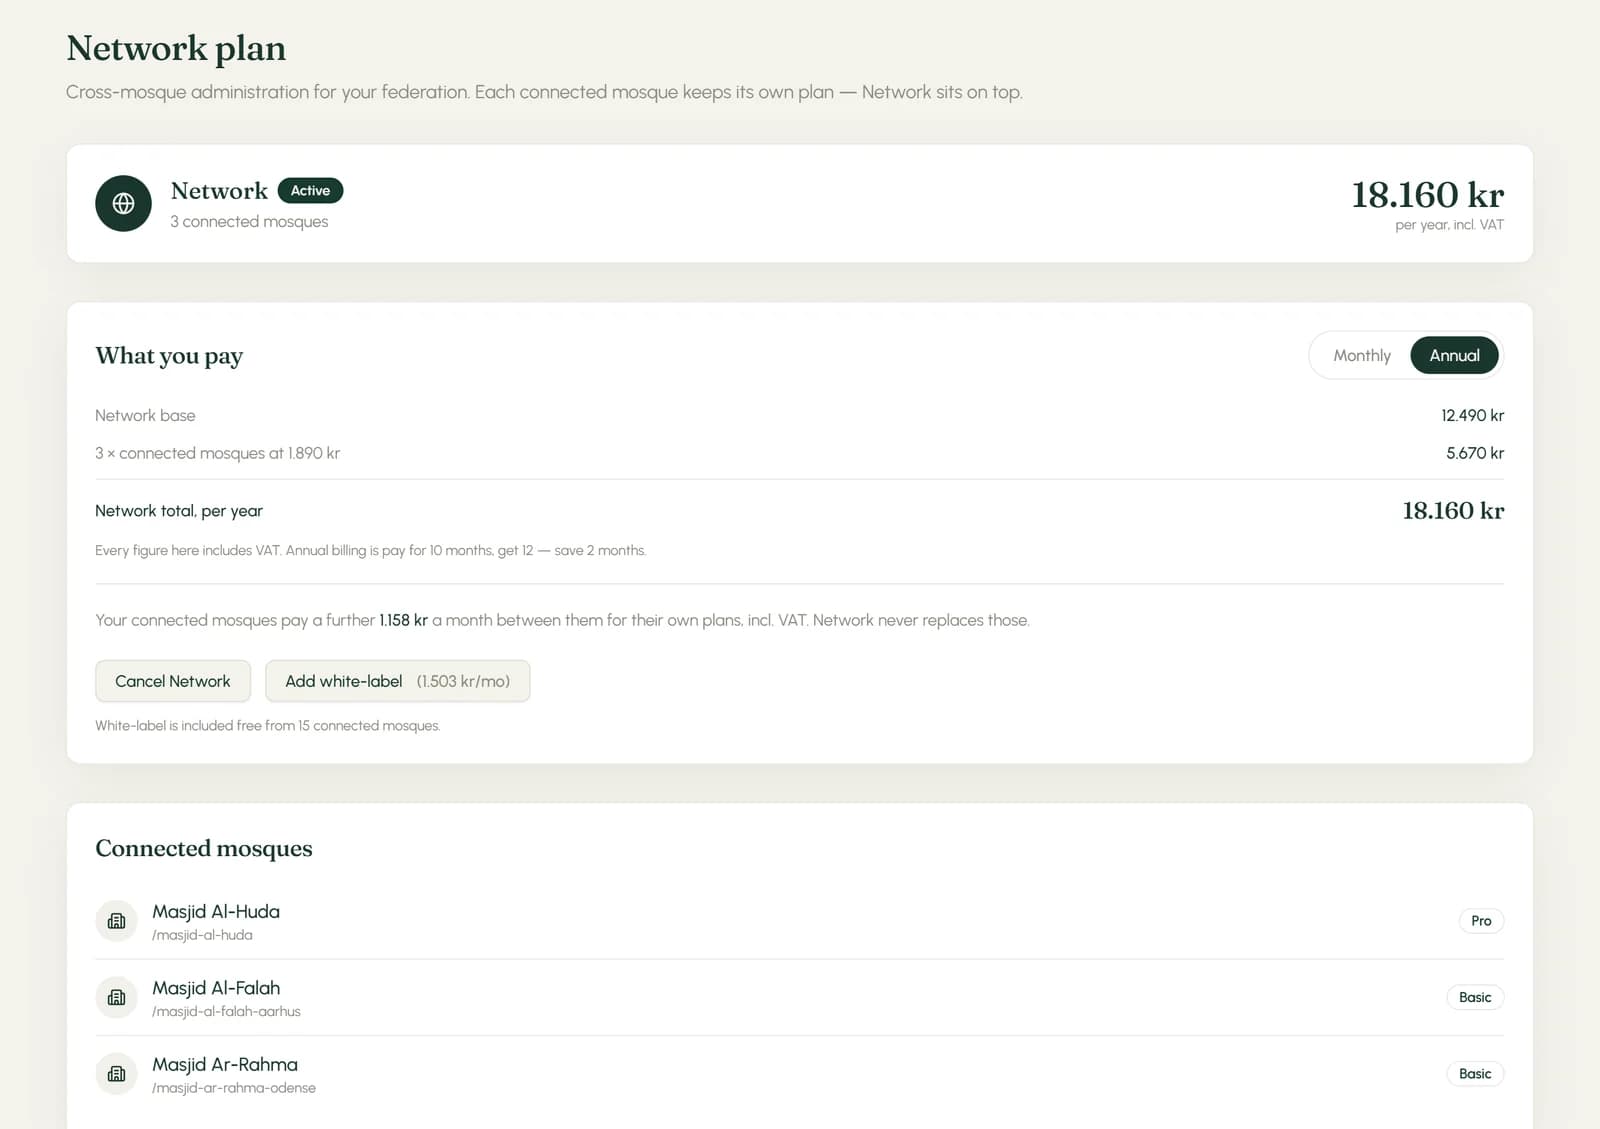
Task: Click the What you pay heading
Action: 169,356
